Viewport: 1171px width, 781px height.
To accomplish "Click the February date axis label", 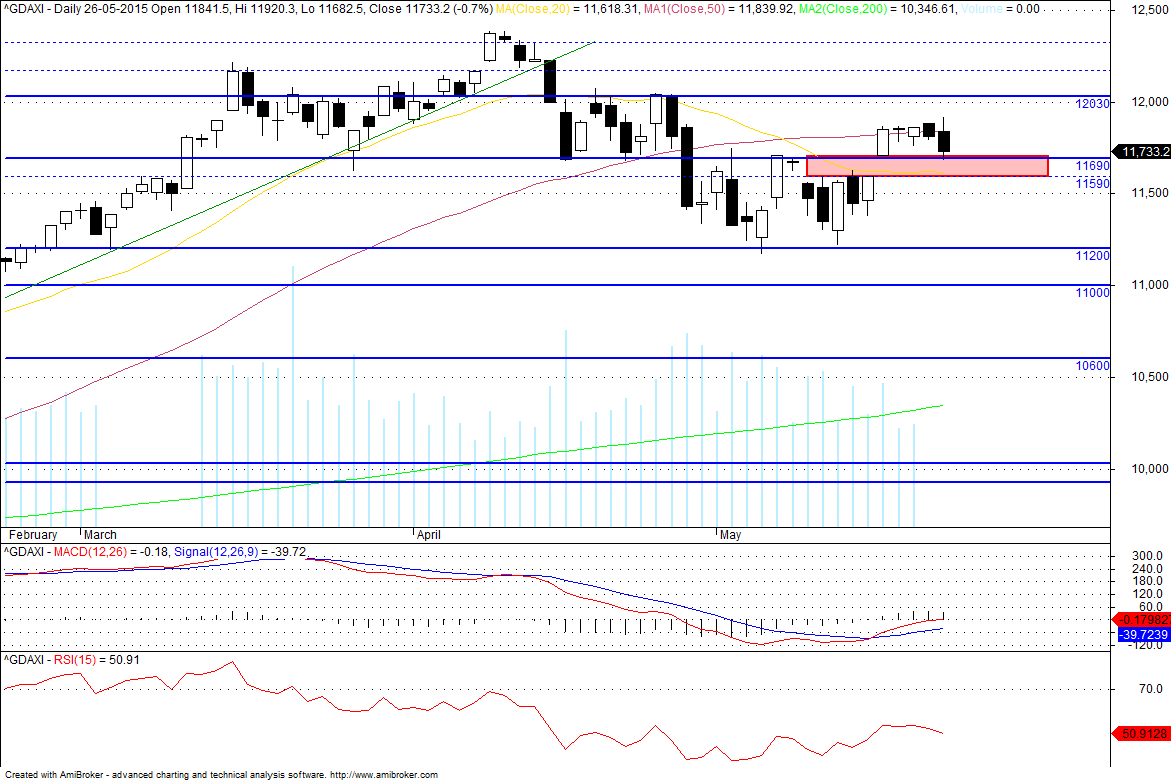I will point(33,535).
